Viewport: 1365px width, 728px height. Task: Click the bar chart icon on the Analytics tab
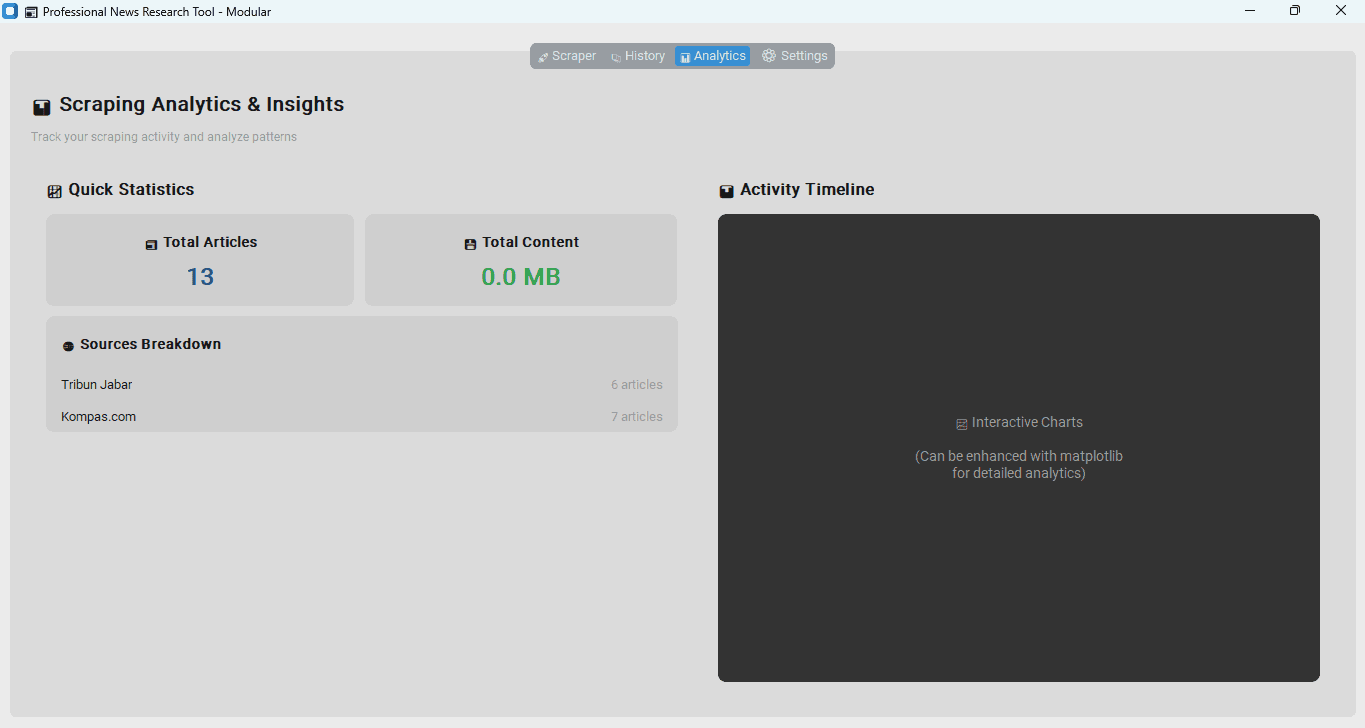point(684,55)
